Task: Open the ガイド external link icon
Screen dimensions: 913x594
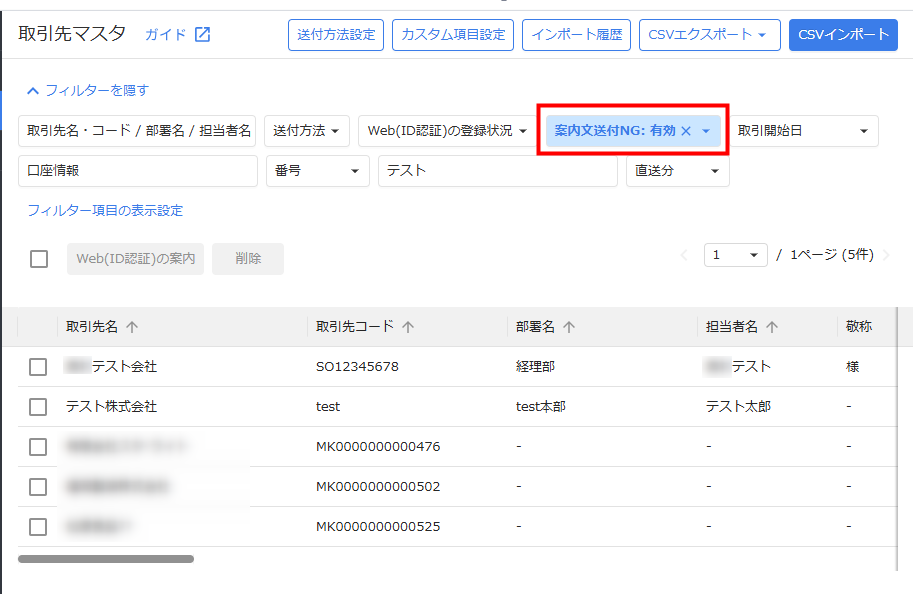Action: tap(202, 35)
